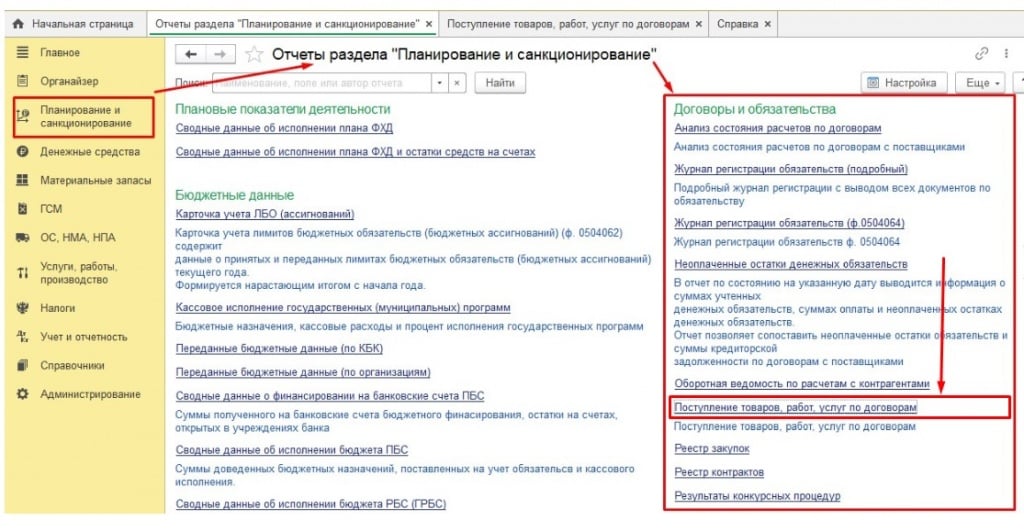Viewport: 1024px width, 531px height.
Task: Click the Договоры и обязательства heading
Action: [x=755, y=109]
